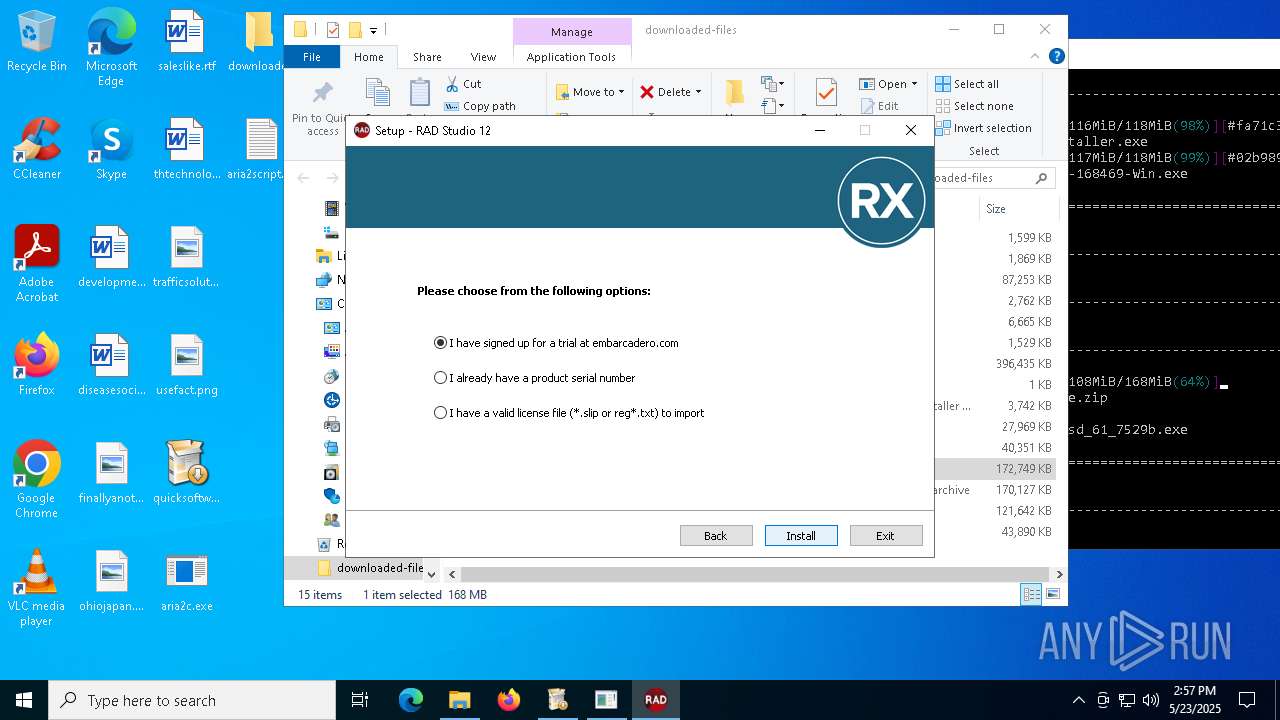Screen dimensions: 1280x720
Task: Open Recycle Bin desktop icon
Action: 37,42
